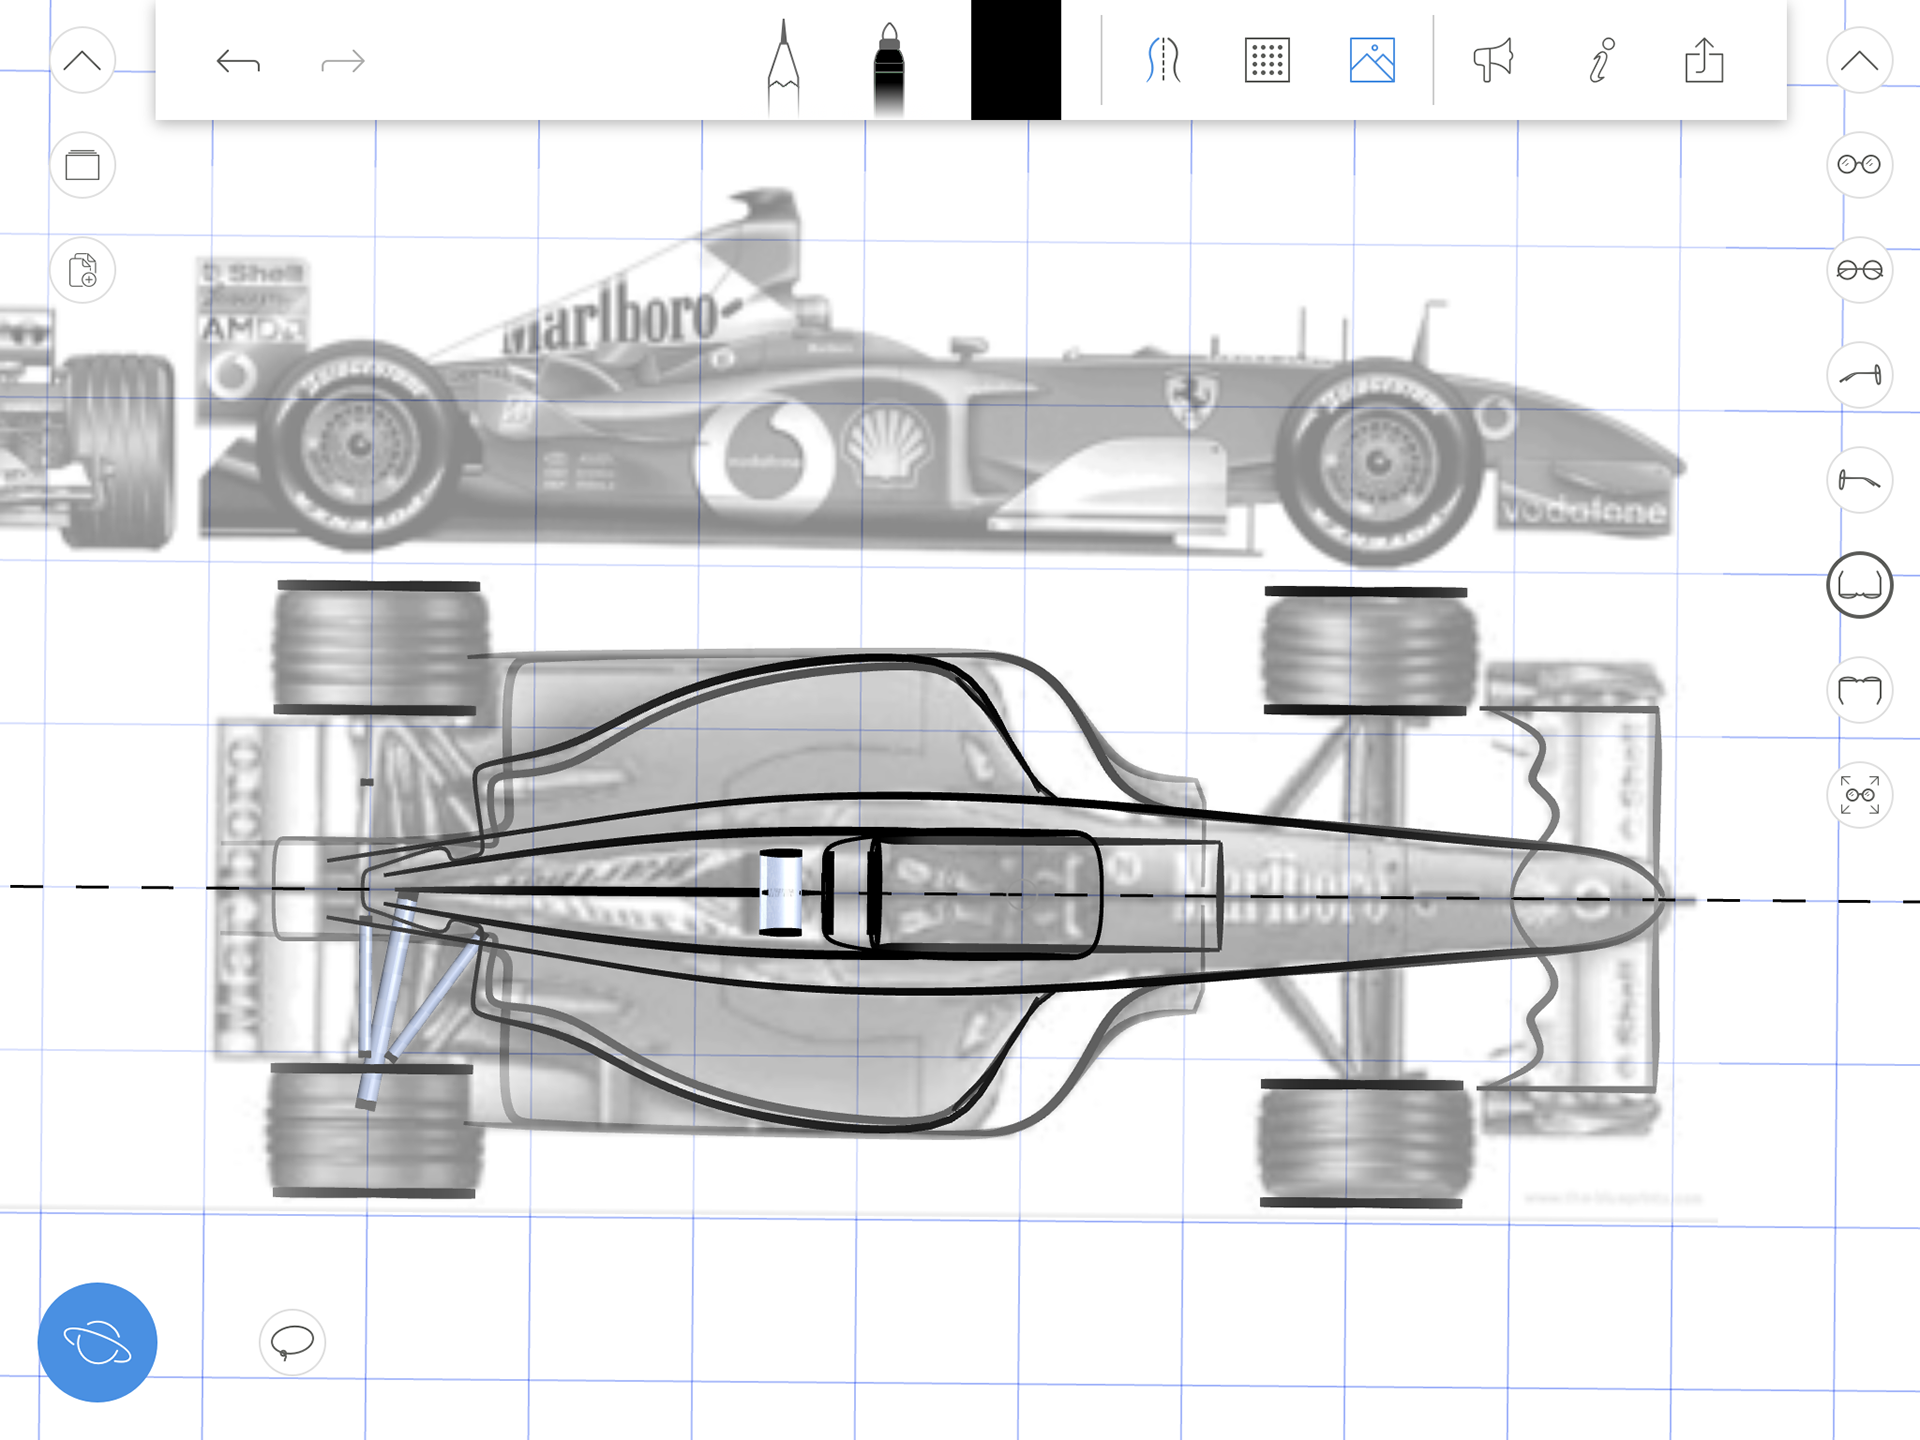Screen dimensions: 1920x1440
Task: Fit drawing to screen with expand glasses icon
Action: click(x=1859, y=795)
